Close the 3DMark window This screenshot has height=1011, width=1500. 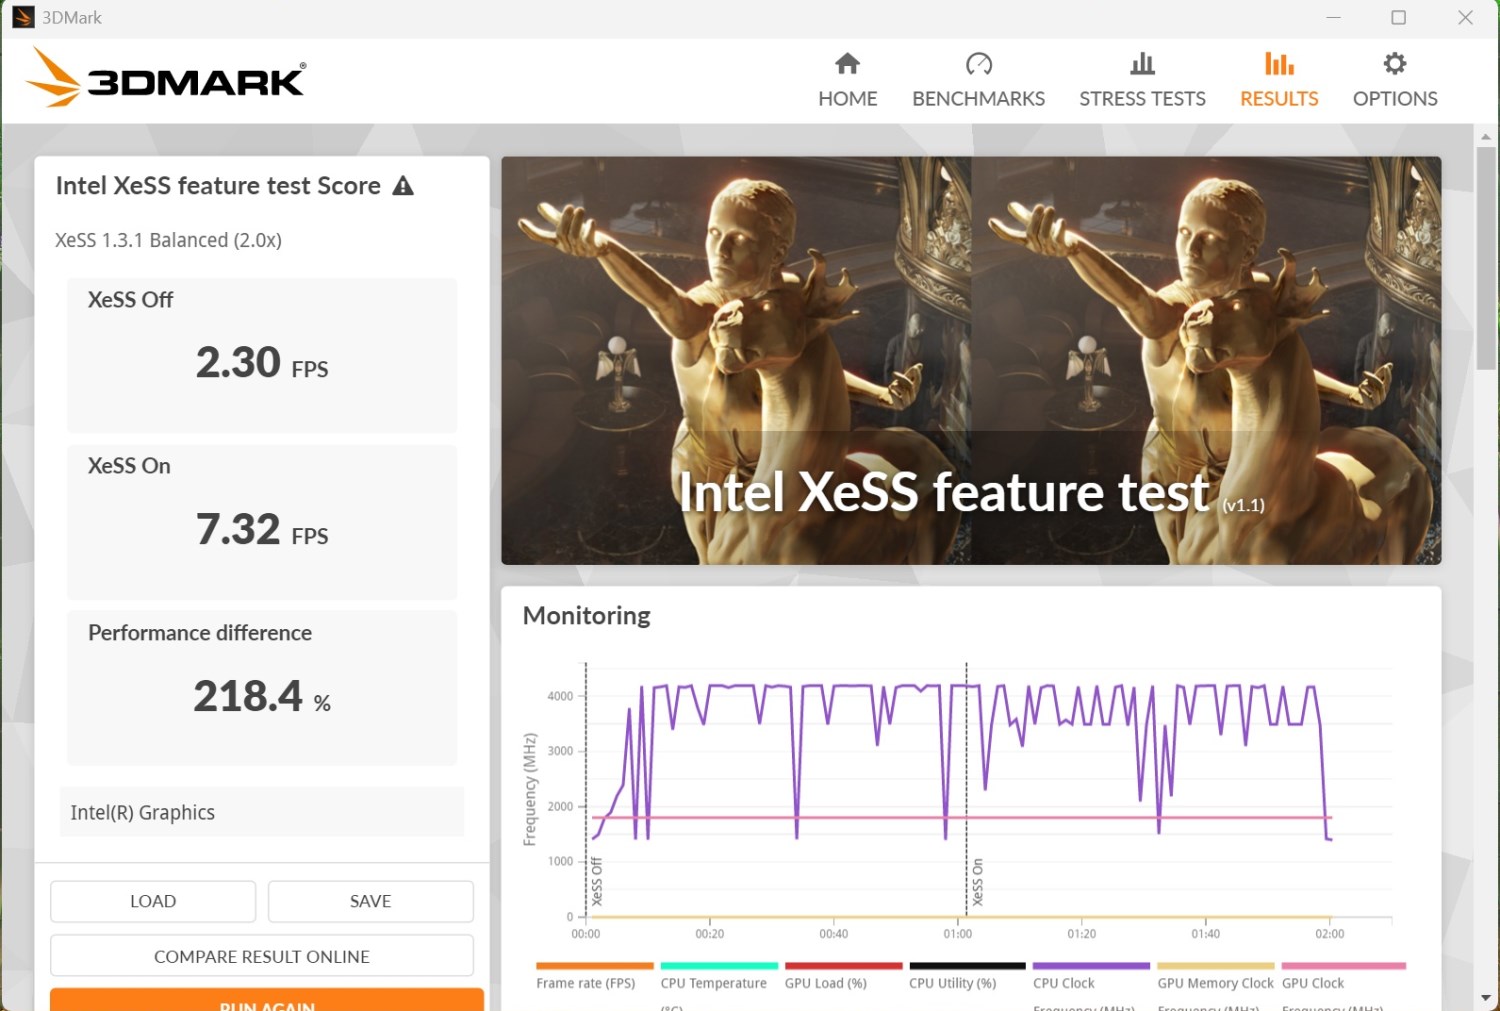1465,17
